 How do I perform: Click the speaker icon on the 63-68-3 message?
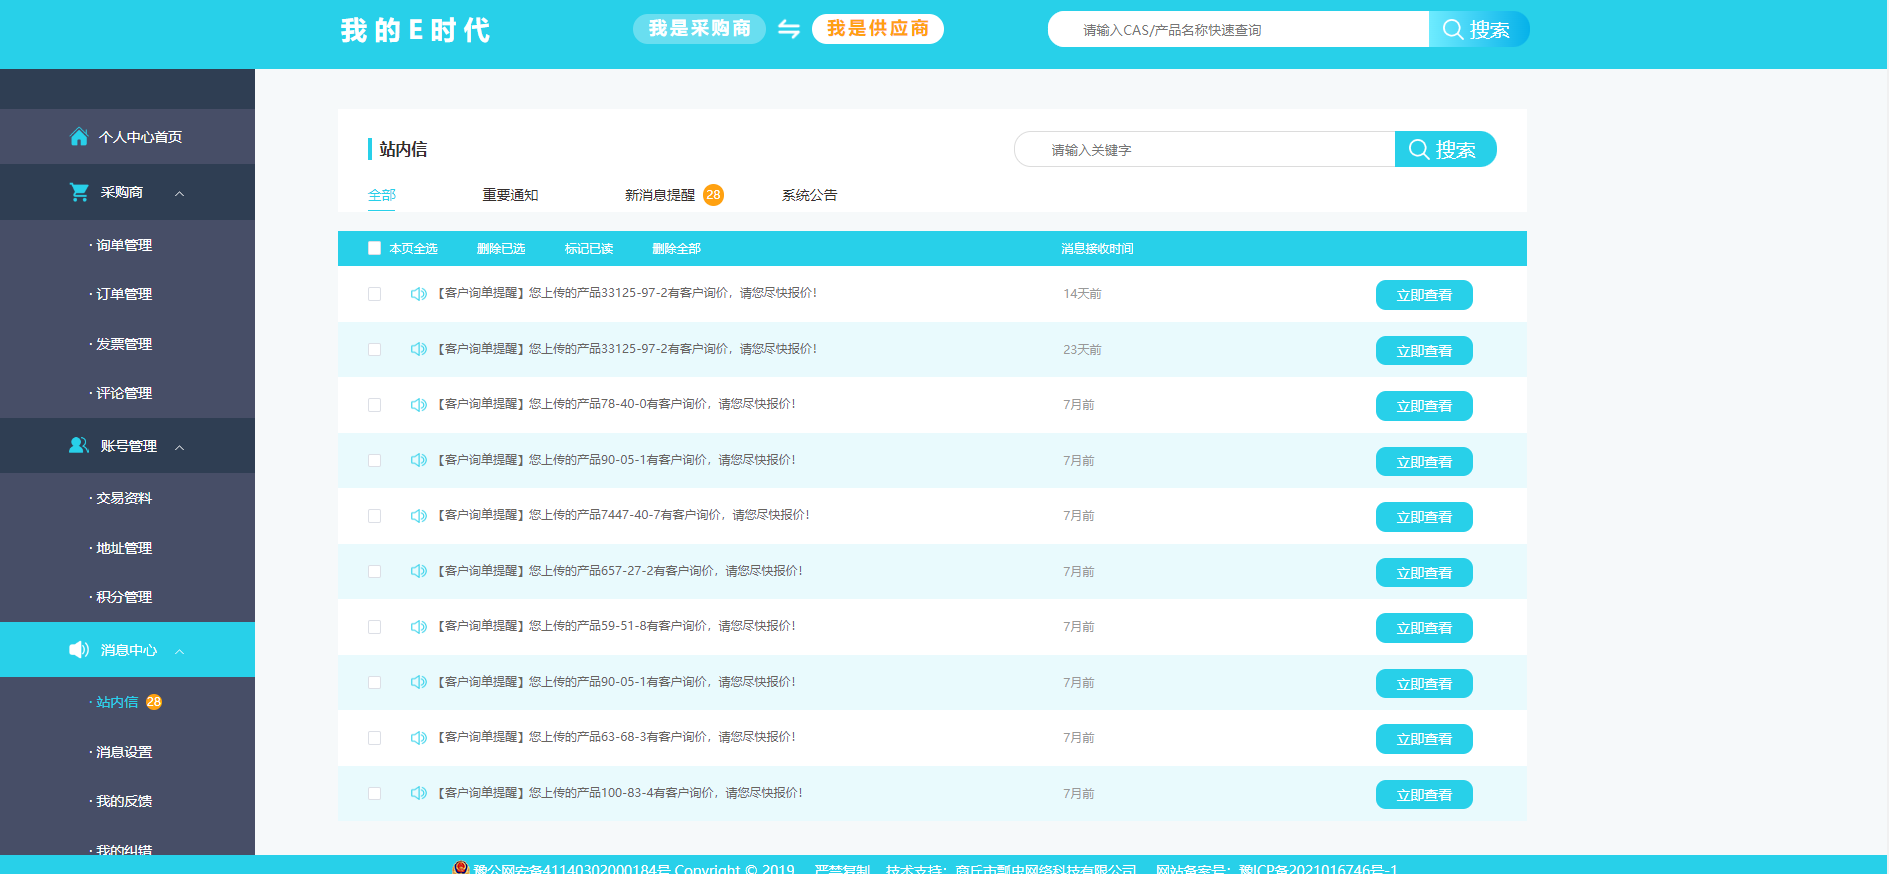[x=419, y=738]
